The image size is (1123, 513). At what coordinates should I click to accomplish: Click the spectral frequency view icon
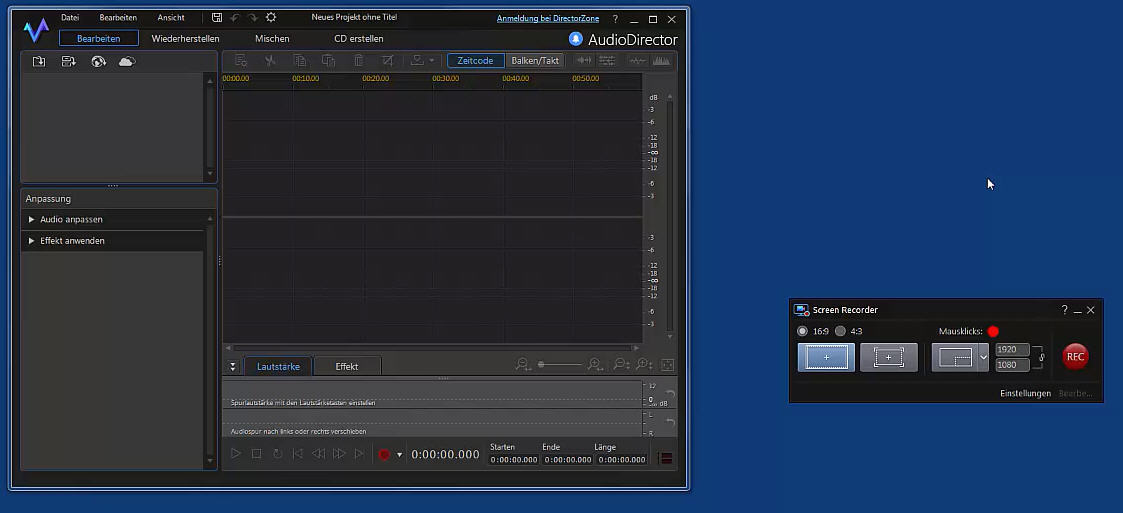pos(661,61)
